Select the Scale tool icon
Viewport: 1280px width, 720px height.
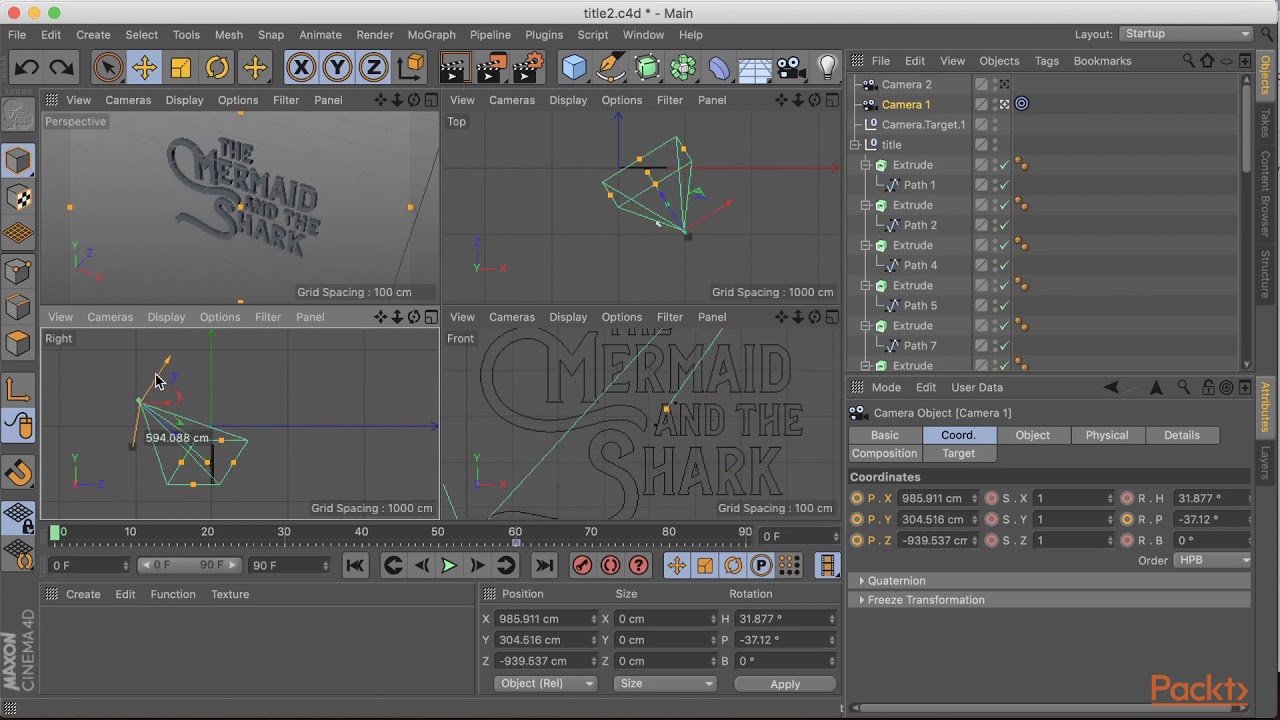[181, 68]
